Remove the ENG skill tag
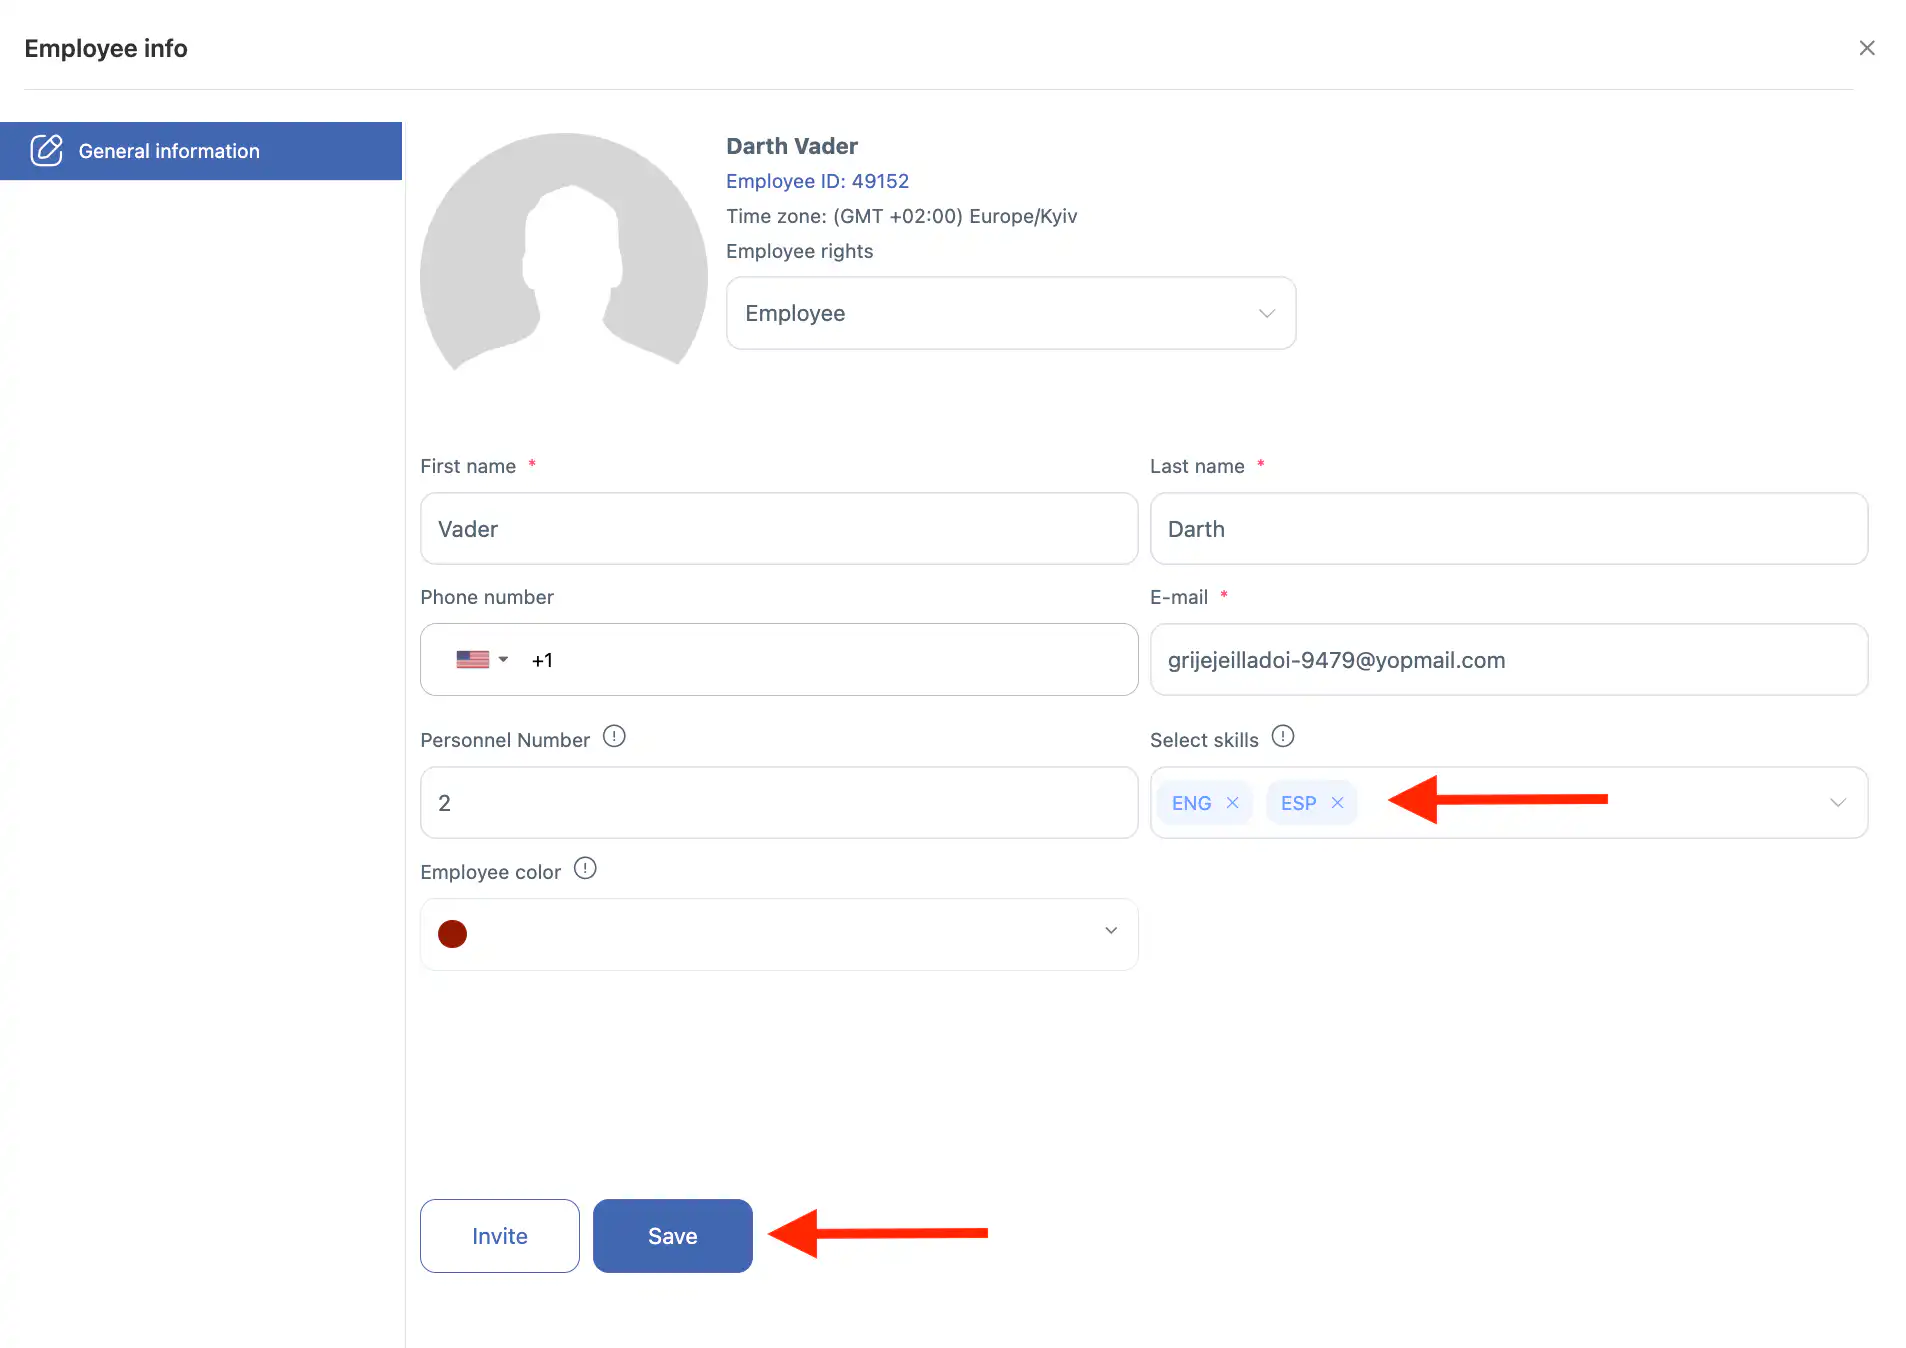1906x1348 pixels. tap(1232, 803)
